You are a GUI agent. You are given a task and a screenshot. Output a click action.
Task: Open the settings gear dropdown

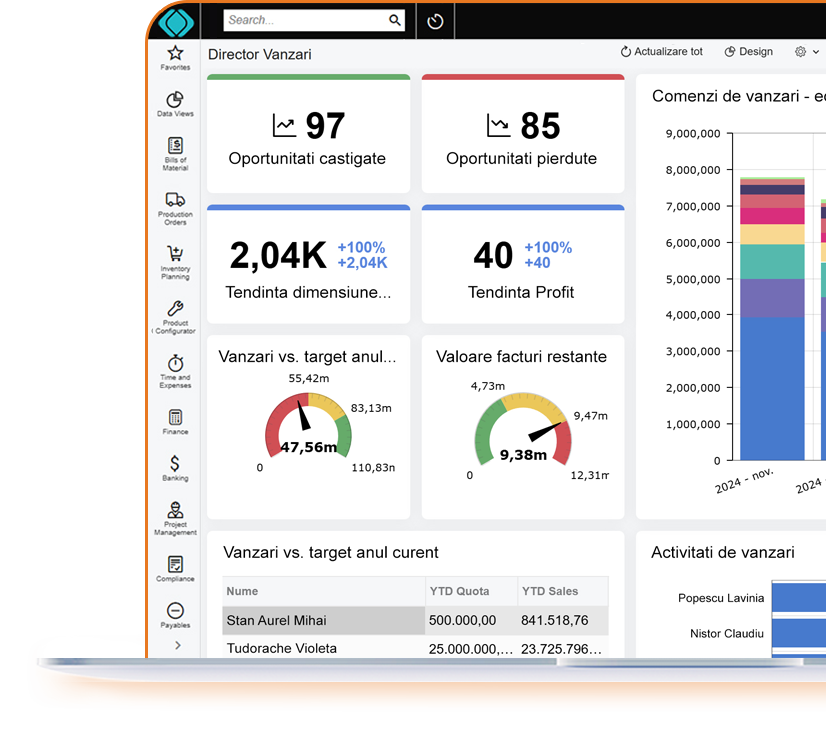[806, 52]
